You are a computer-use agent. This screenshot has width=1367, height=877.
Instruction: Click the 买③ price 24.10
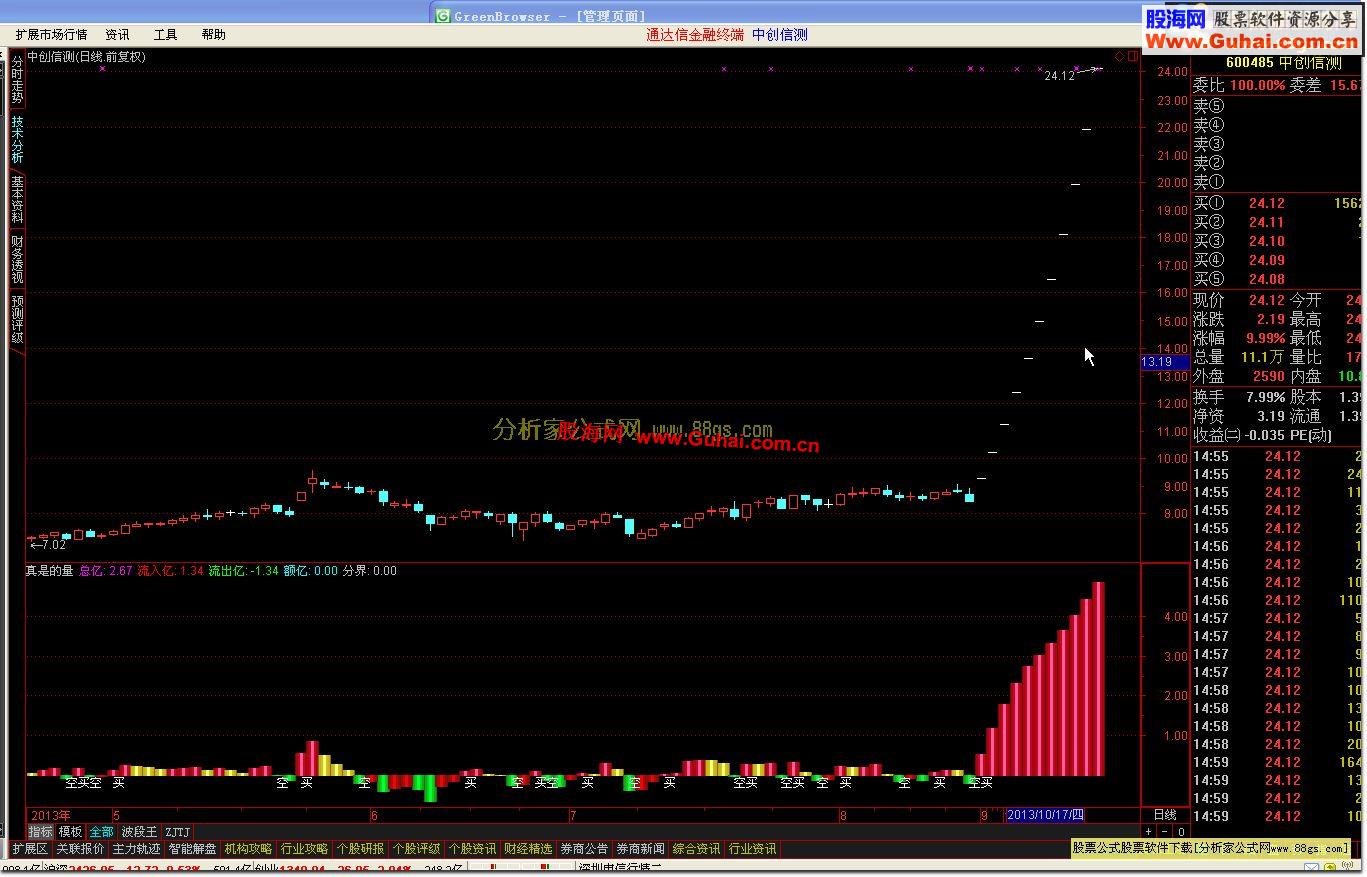click(x=1266, y=241)
